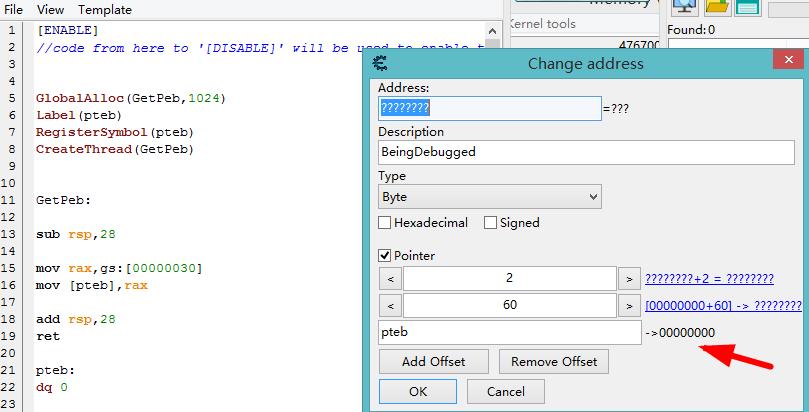Increase offset 60 with right arrow
Viewport: 809px width, 412px height.
click(629, 305)
